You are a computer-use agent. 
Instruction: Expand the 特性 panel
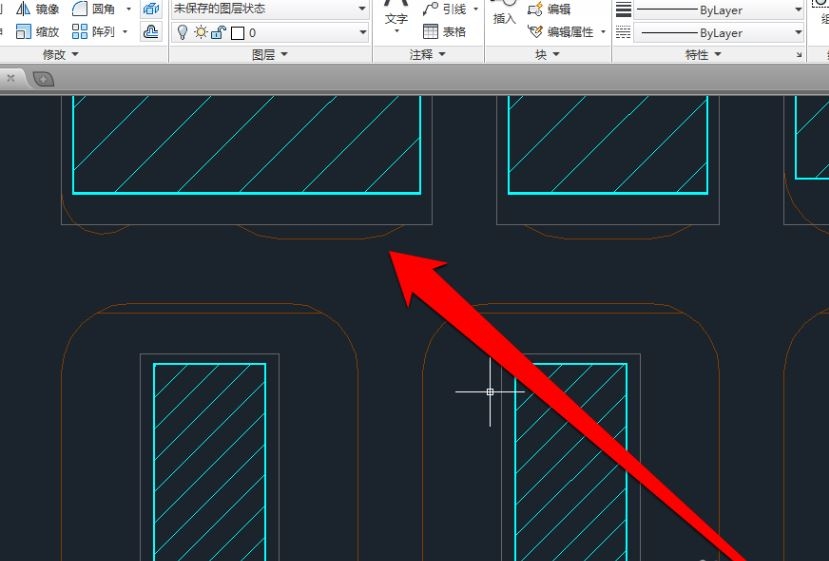(x=703, y=54)
